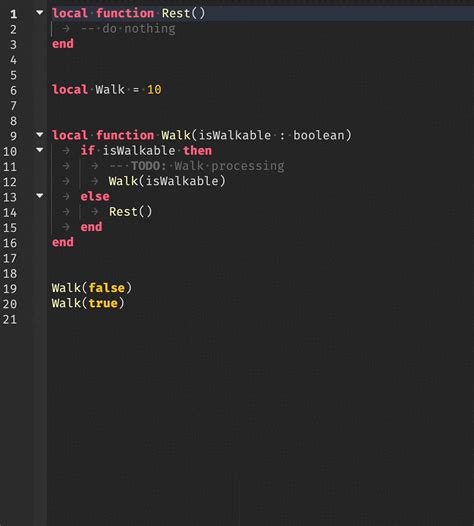Click the 'end' keyword on line 16

[x=63, y=242]
